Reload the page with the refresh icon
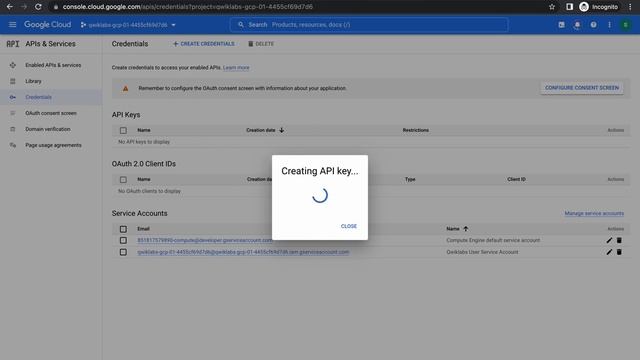The image size is (640, 360). tap(38, 7)
